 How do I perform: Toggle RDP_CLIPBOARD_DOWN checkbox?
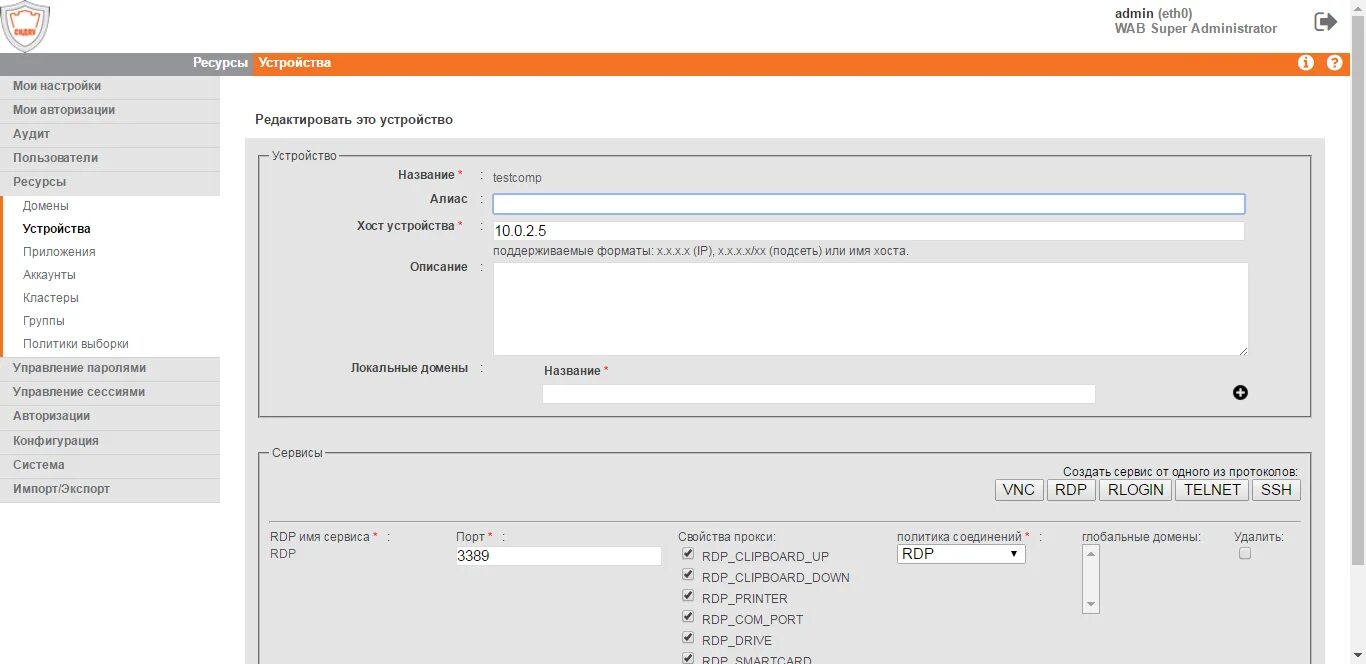[687, 575]
